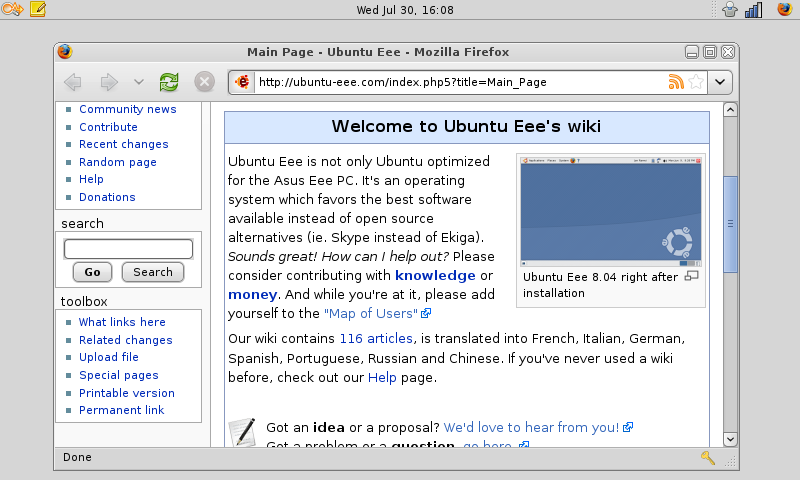Click the yellow sticky note icon in top panel
The width and height of the screenshot is (800, 480).
[38, 9]
